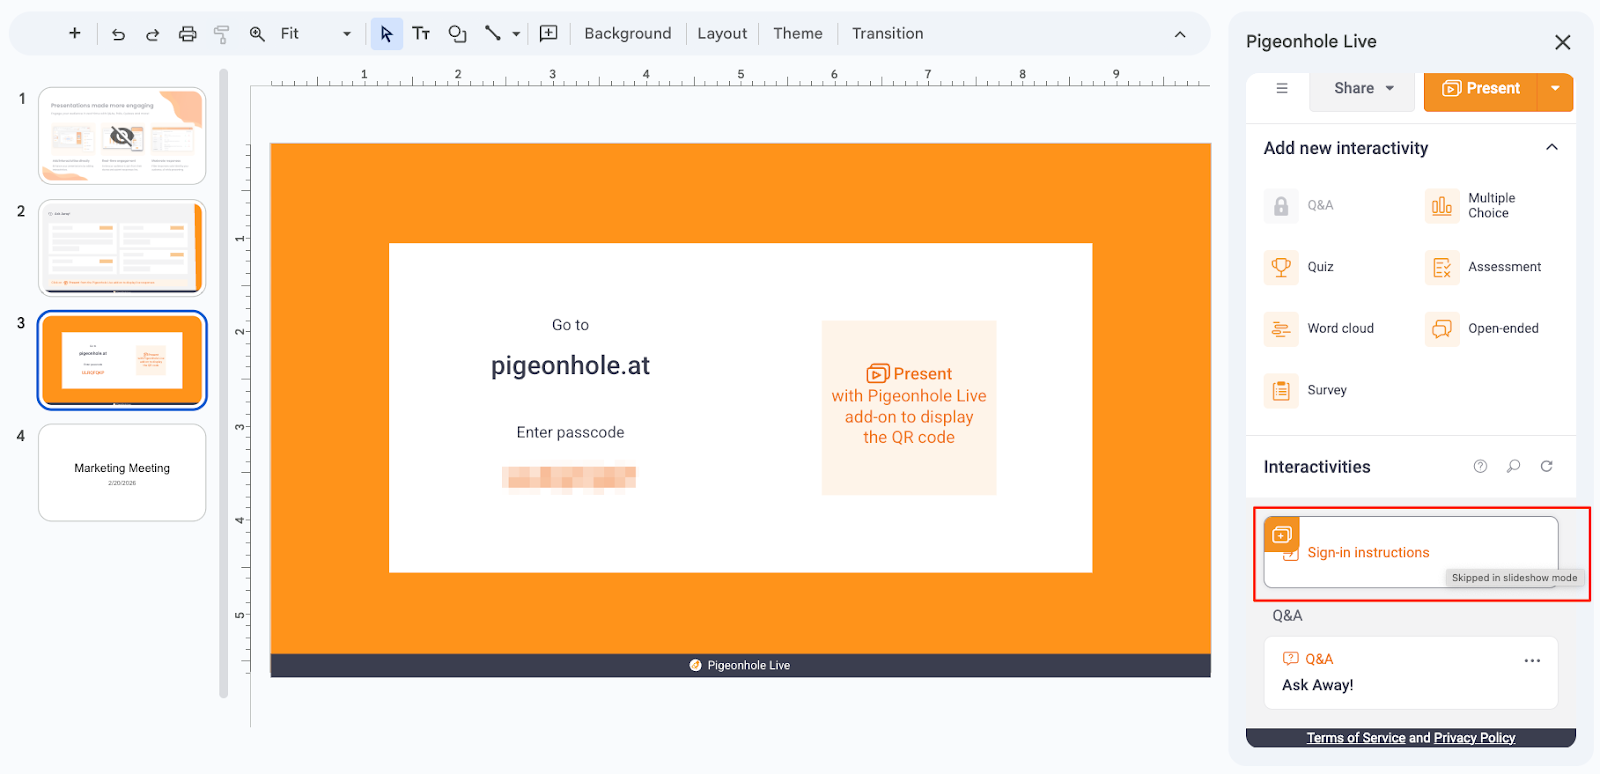Select the text box tool
The width and height of the screenshot is (1600, 774).
click(421, 34)
